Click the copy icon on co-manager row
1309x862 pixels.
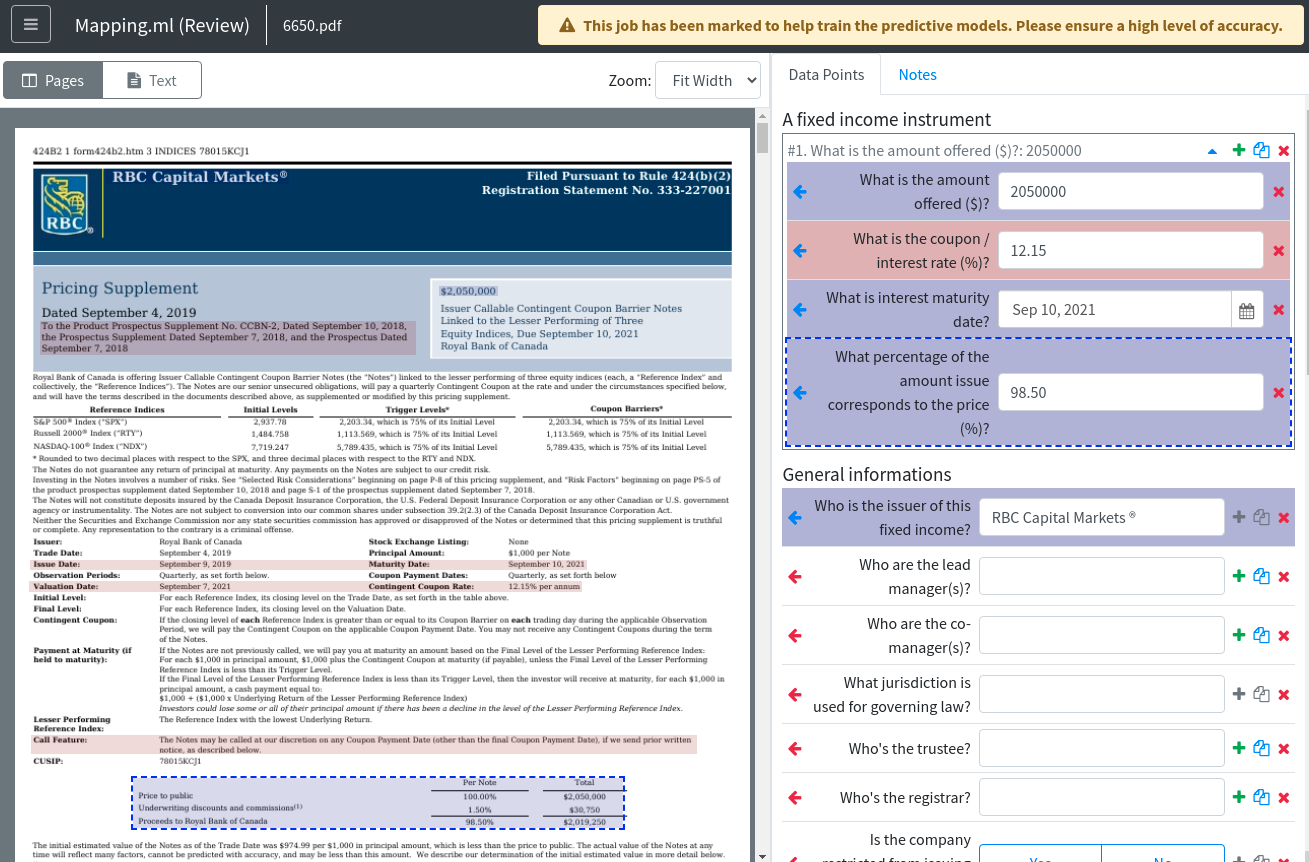pos(1262,635)
